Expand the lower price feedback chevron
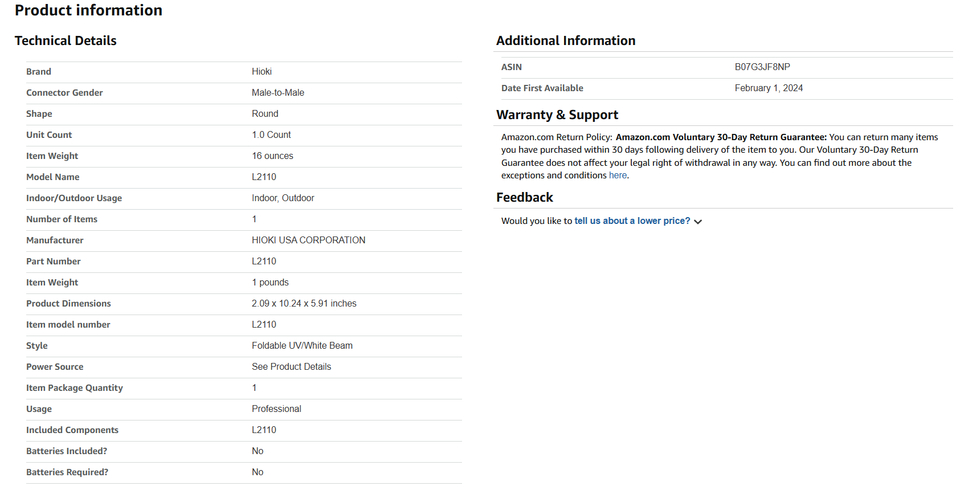Screen dimensions: 960x498 (x=698, y=222)
